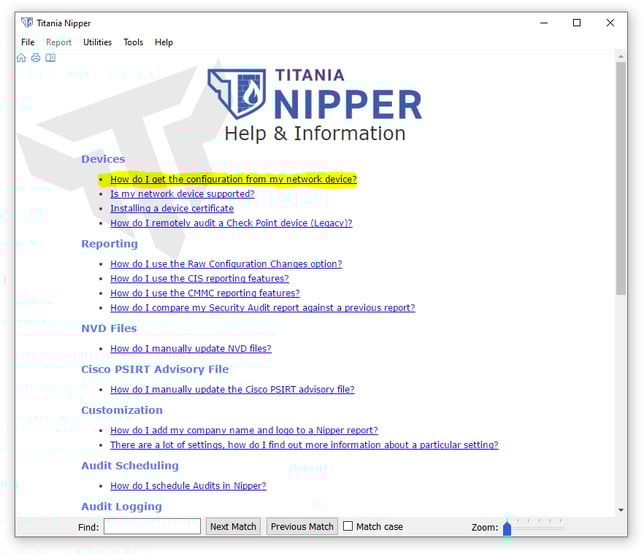644x554 pixels.
Task: Open 'How do I schedule Audits in Nipper?'
Action: (188, 486)
